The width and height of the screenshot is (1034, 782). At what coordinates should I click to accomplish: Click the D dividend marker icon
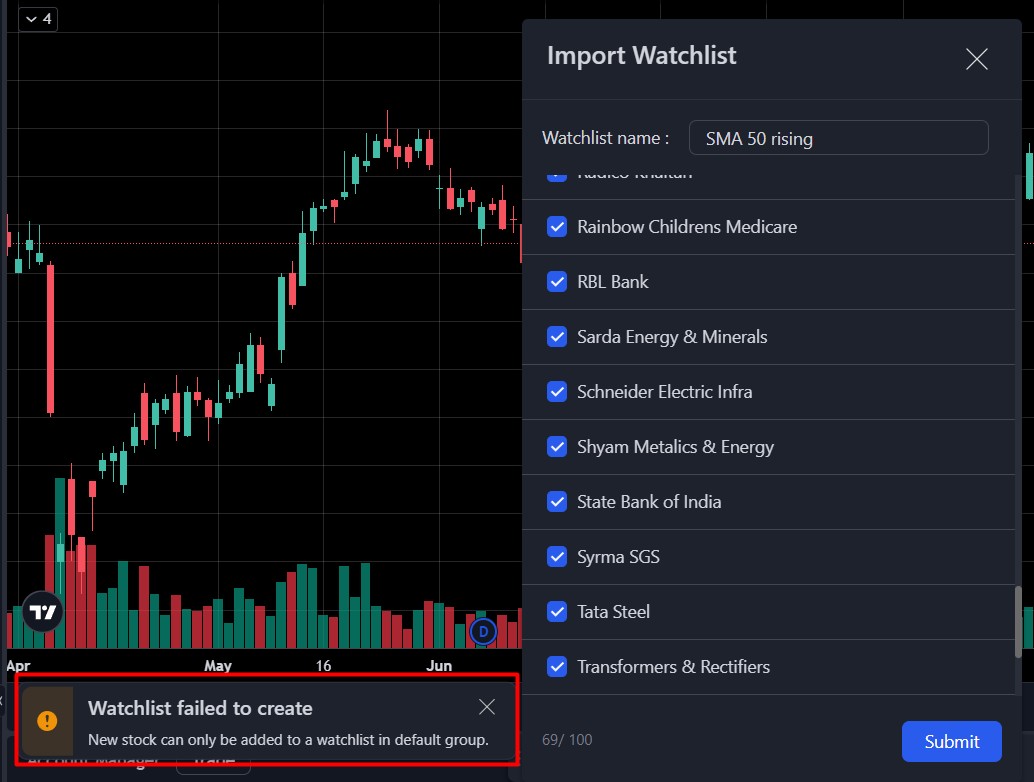[x=483, y=631]
